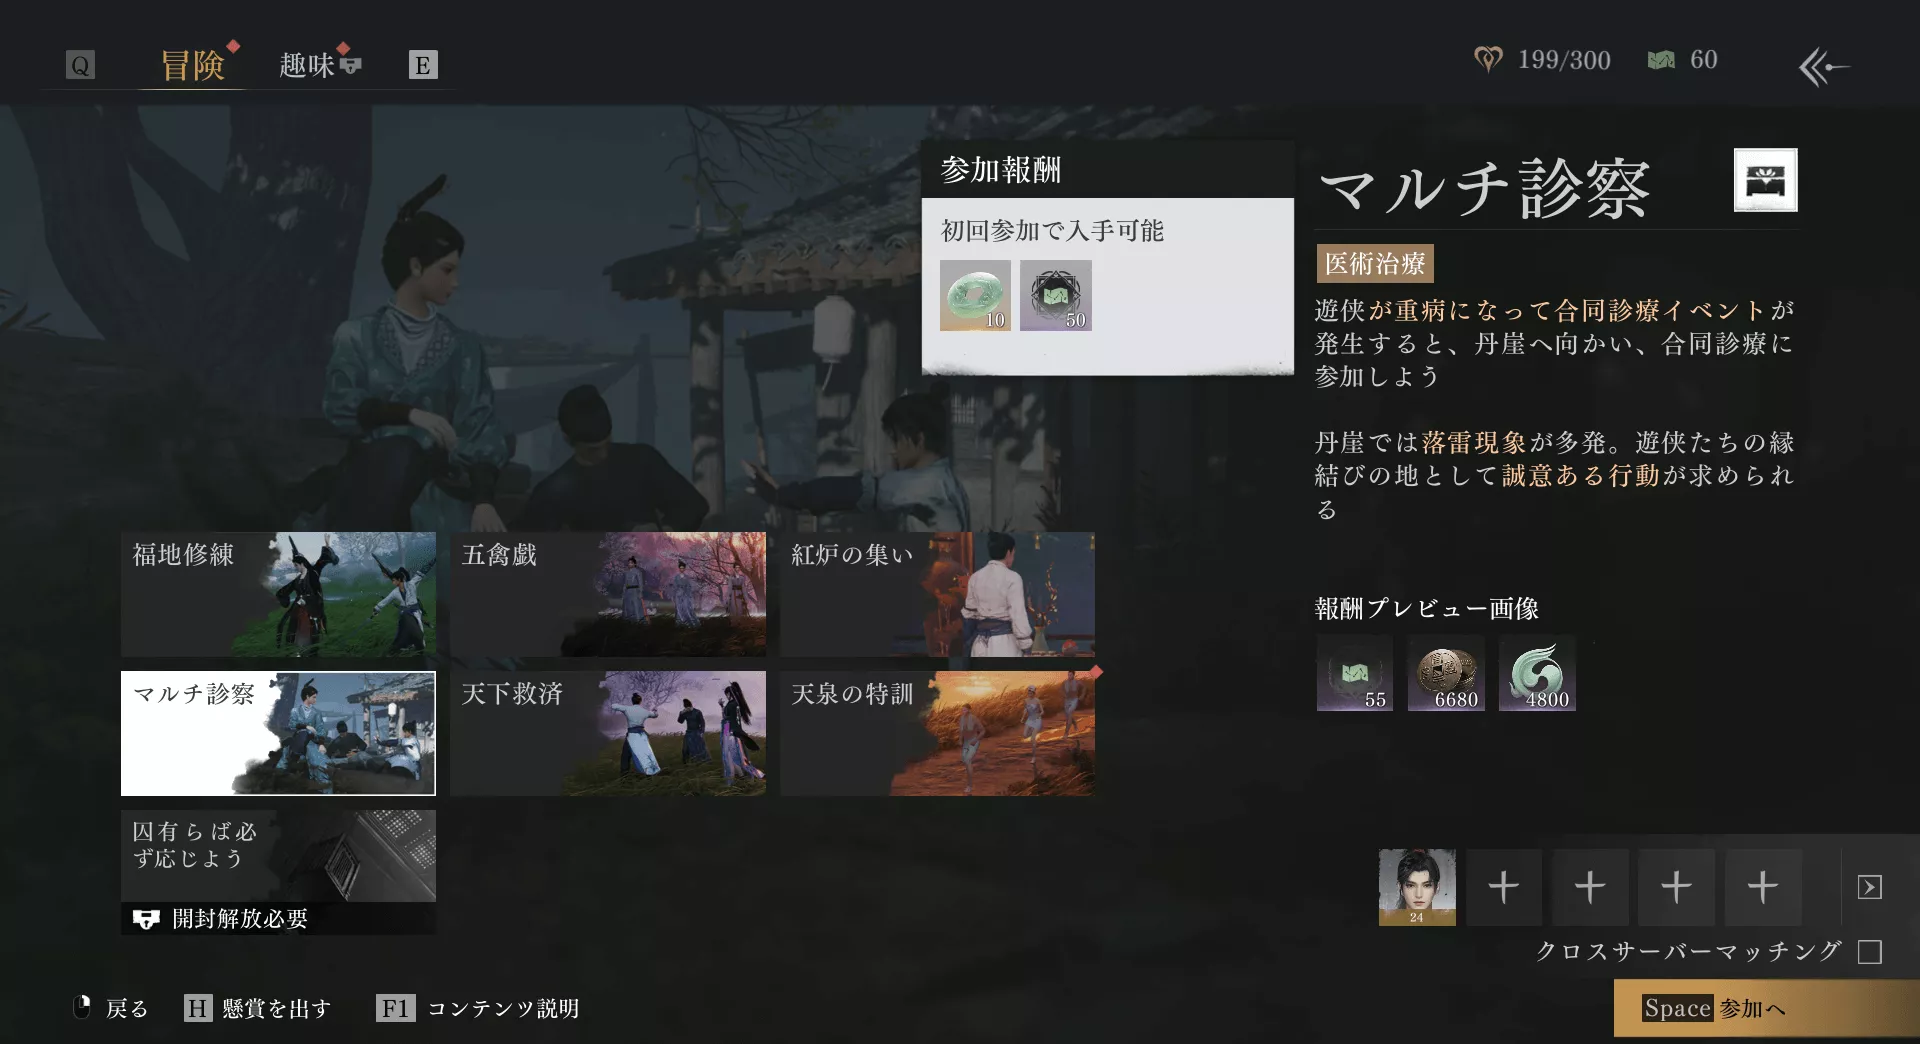Click the 4800 feather currency reward icon
Screen dimensions: 1920x1044
click(x=1538, y=673)
